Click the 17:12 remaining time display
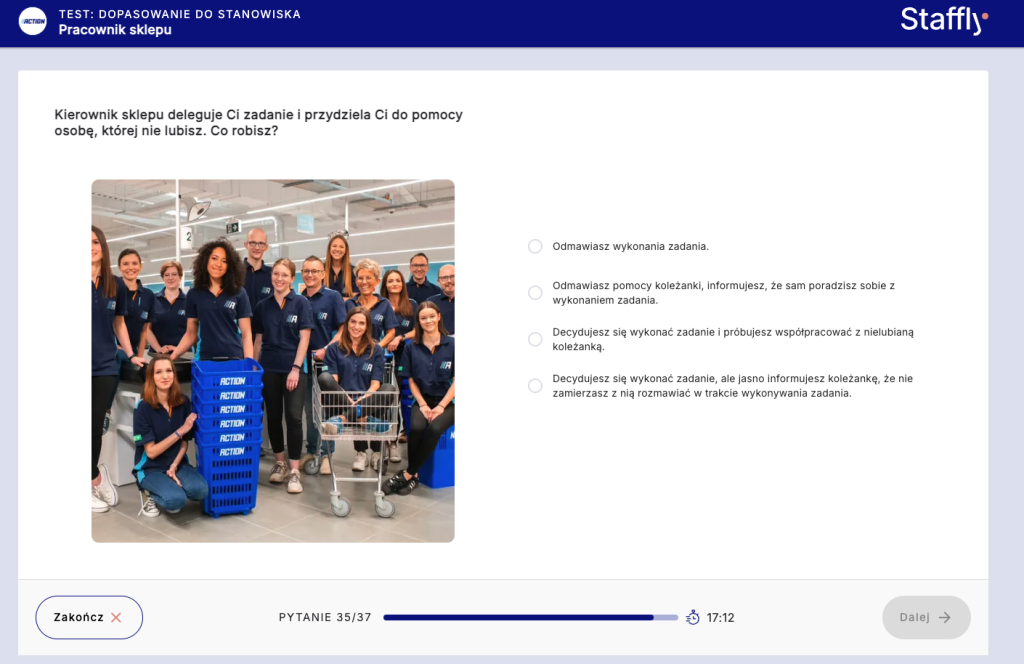Image resolution: width=1024 pixels, height=664 pixels. pyautogui.click(x=720, y=618)
